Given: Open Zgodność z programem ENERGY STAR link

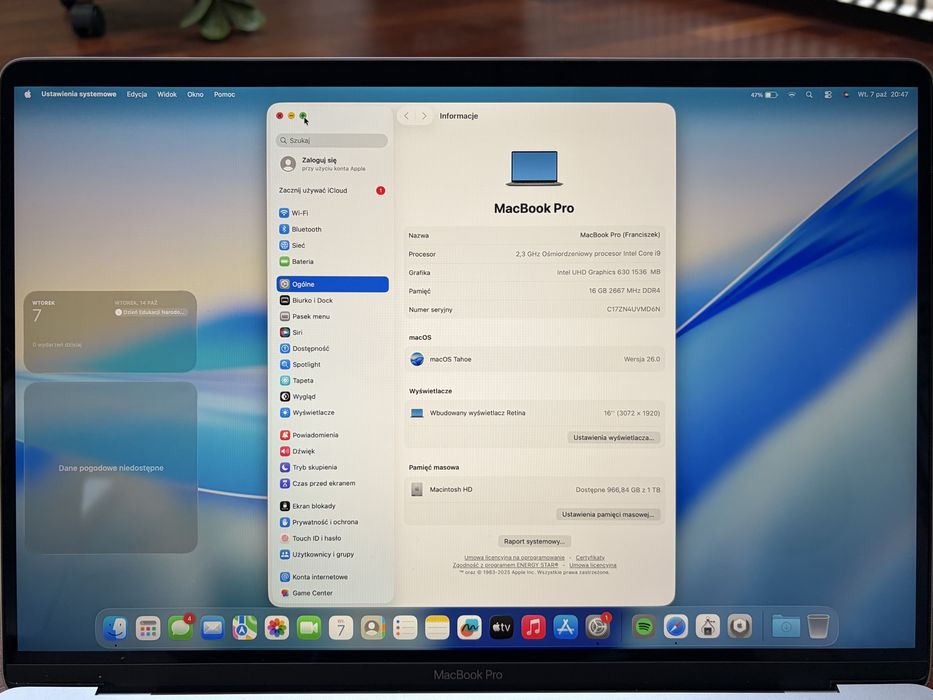Looking at the screenshot, I should pyautogui.click(x=505, y=565).
